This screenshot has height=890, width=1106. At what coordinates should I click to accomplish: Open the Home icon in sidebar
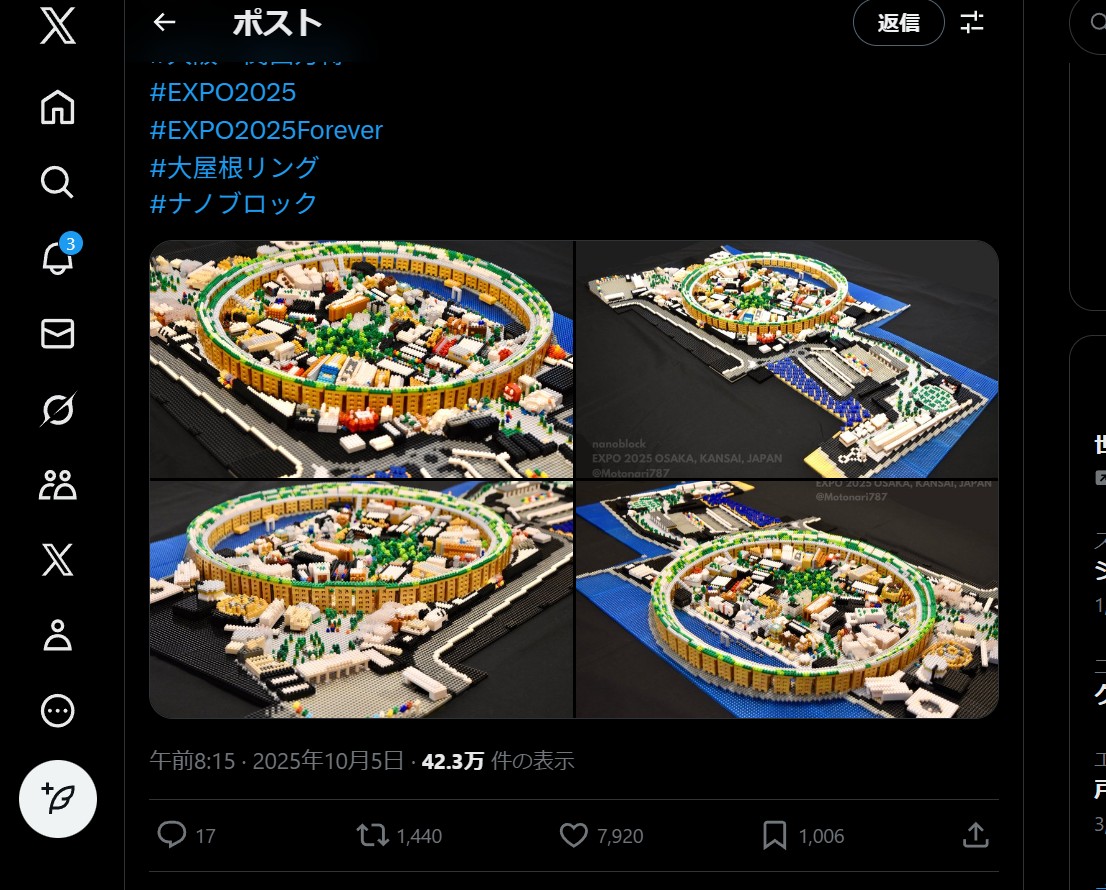point(57,107)
